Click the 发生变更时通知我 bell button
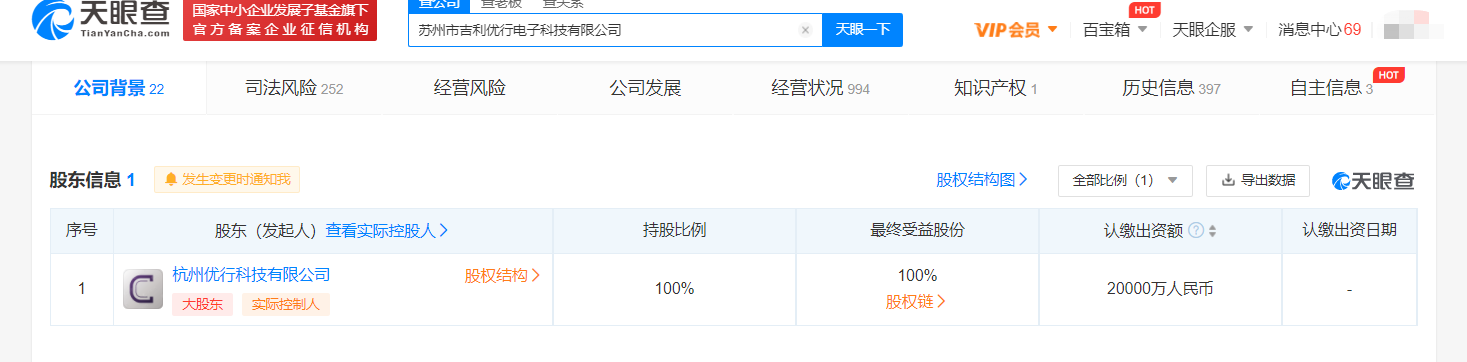The image size is (1467, 362). 227,179
